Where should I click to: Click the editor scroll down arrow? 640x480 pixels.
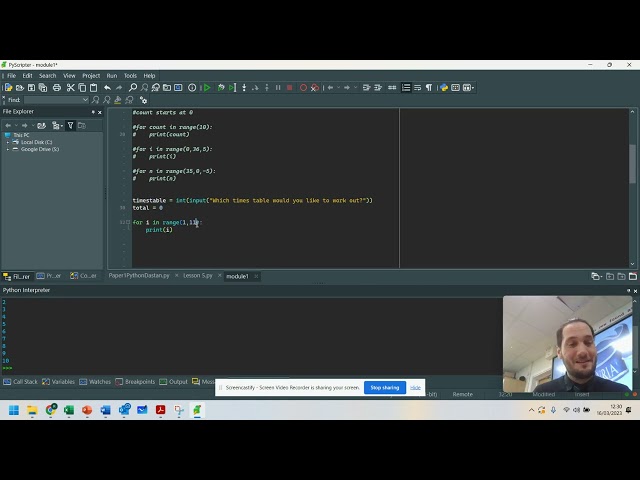coord(632,264)
